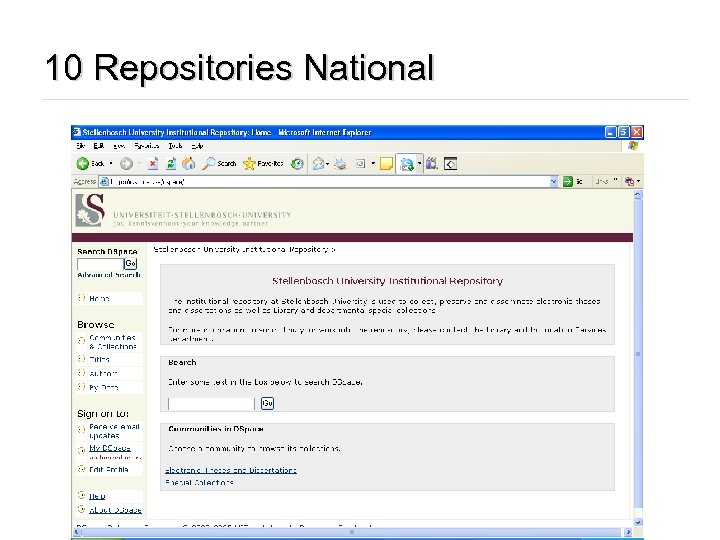
Task: Click the Stop page loading icon
Action: click(153, 163)
